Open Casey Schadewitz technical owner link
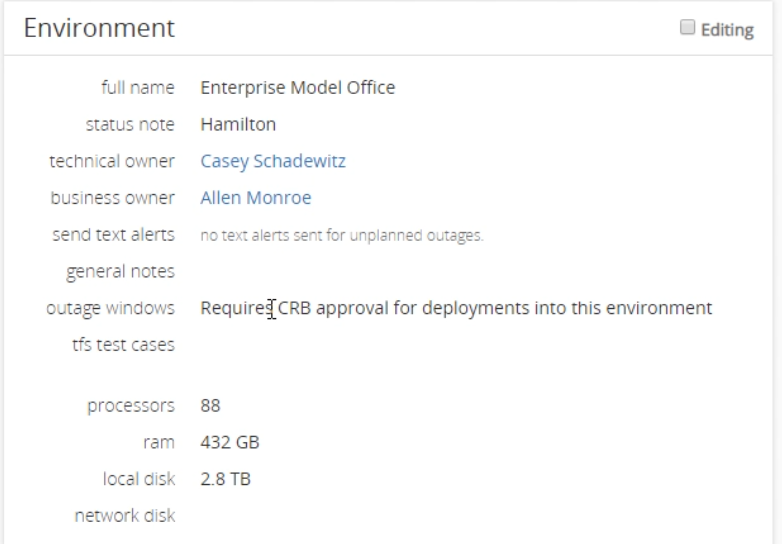The width and height of the screenshot is (782, 544). tap(273, 162)
